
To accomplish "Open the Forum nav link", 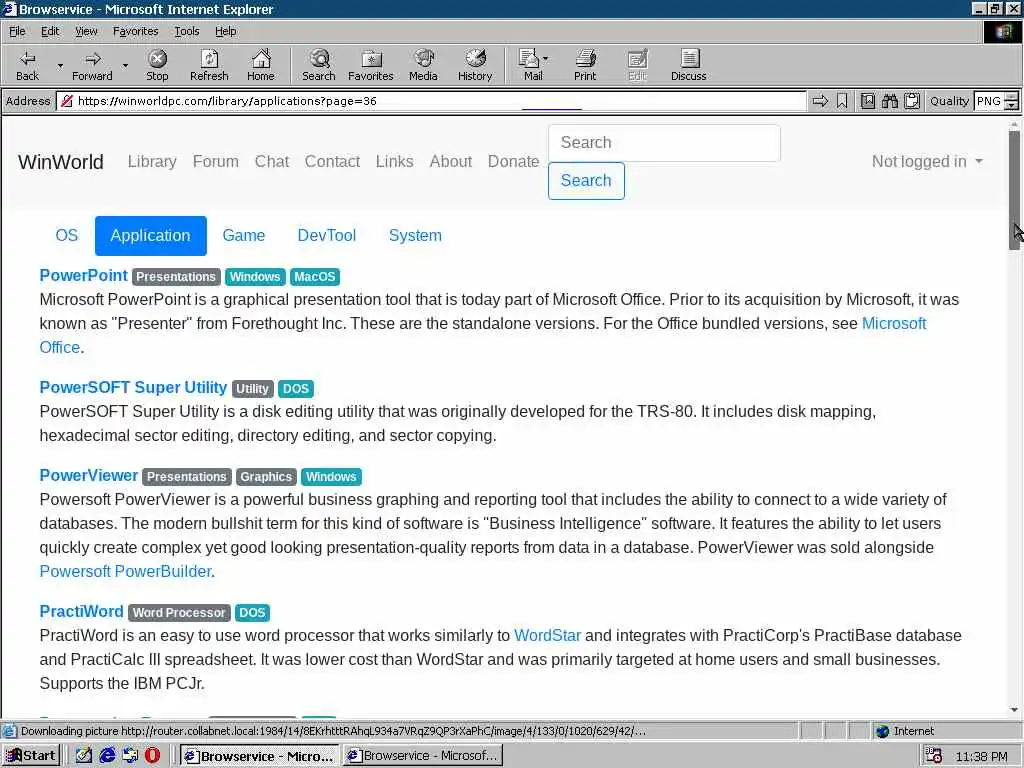I will pyautogui.click(x=216, y=161).
